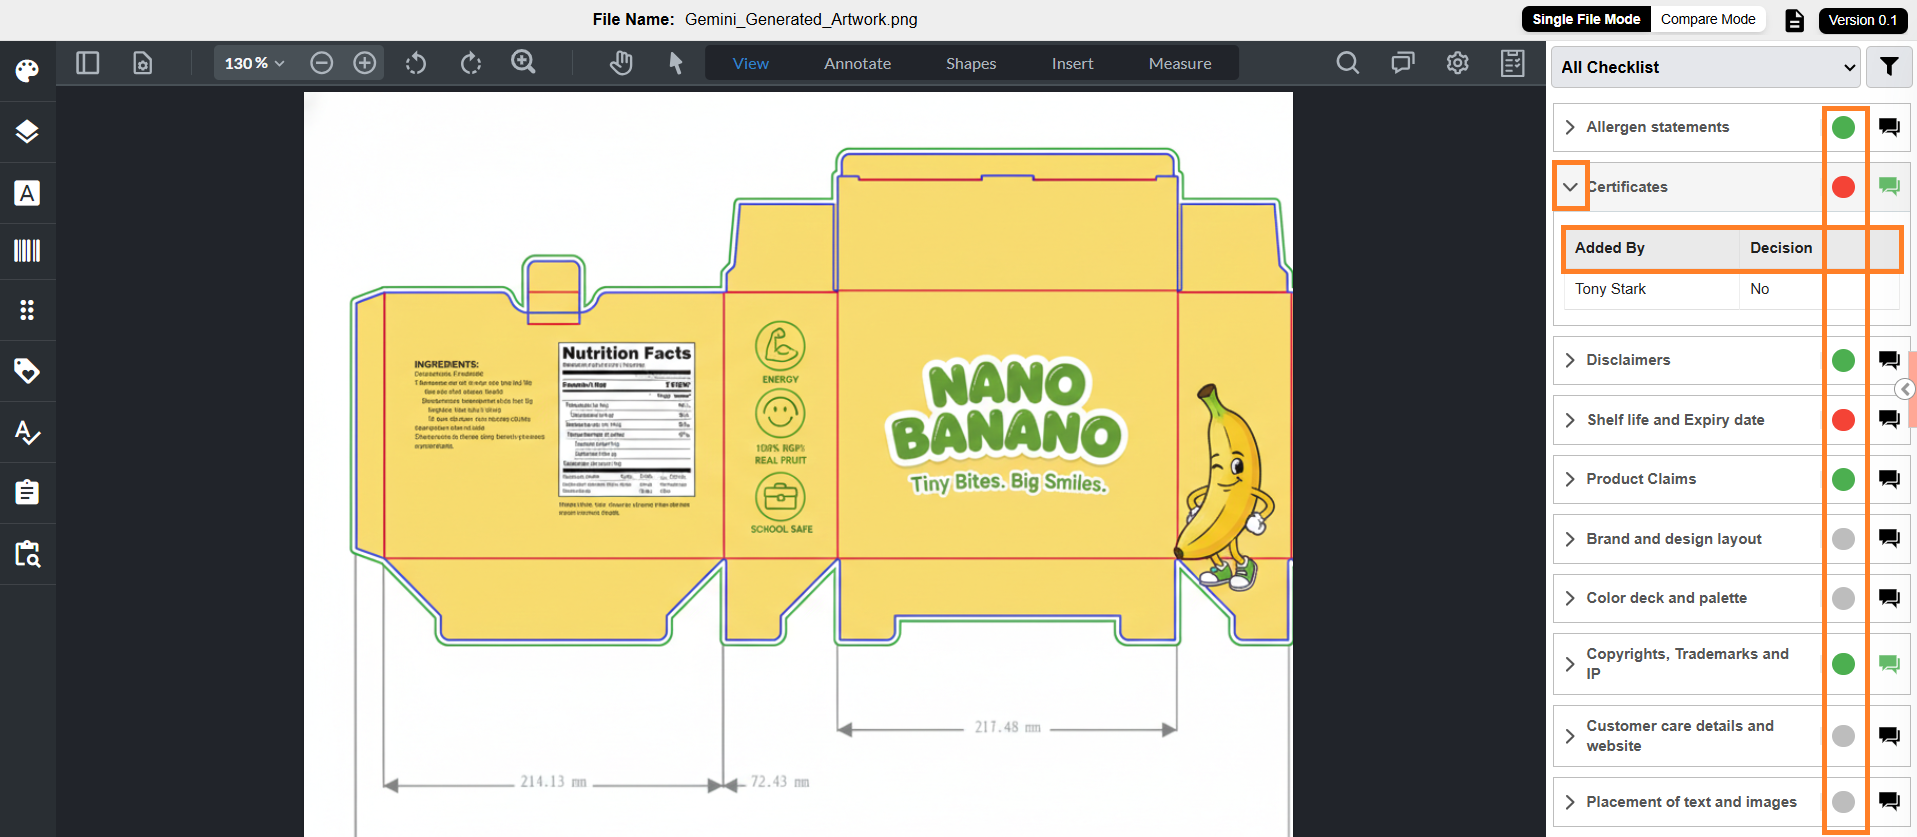Viewport: 1917px width, 837px height.
Task: Switch to Compare Mode
Action: (x=1708, y=19)
